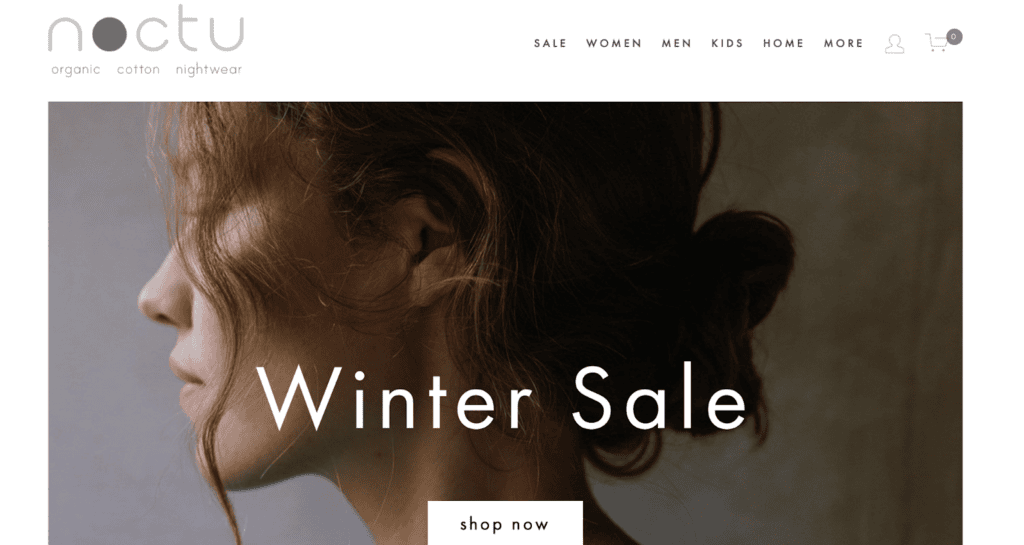
Task: Click the shop now button
Action: pos(505,523)
